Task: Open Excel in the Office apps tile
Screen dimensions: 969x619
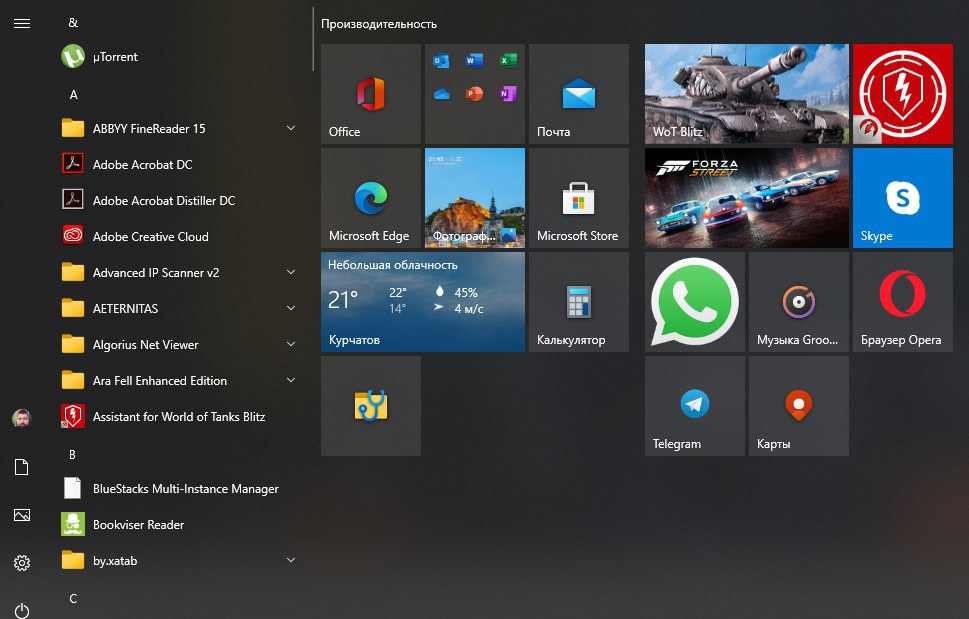Action: coord(508,61)
